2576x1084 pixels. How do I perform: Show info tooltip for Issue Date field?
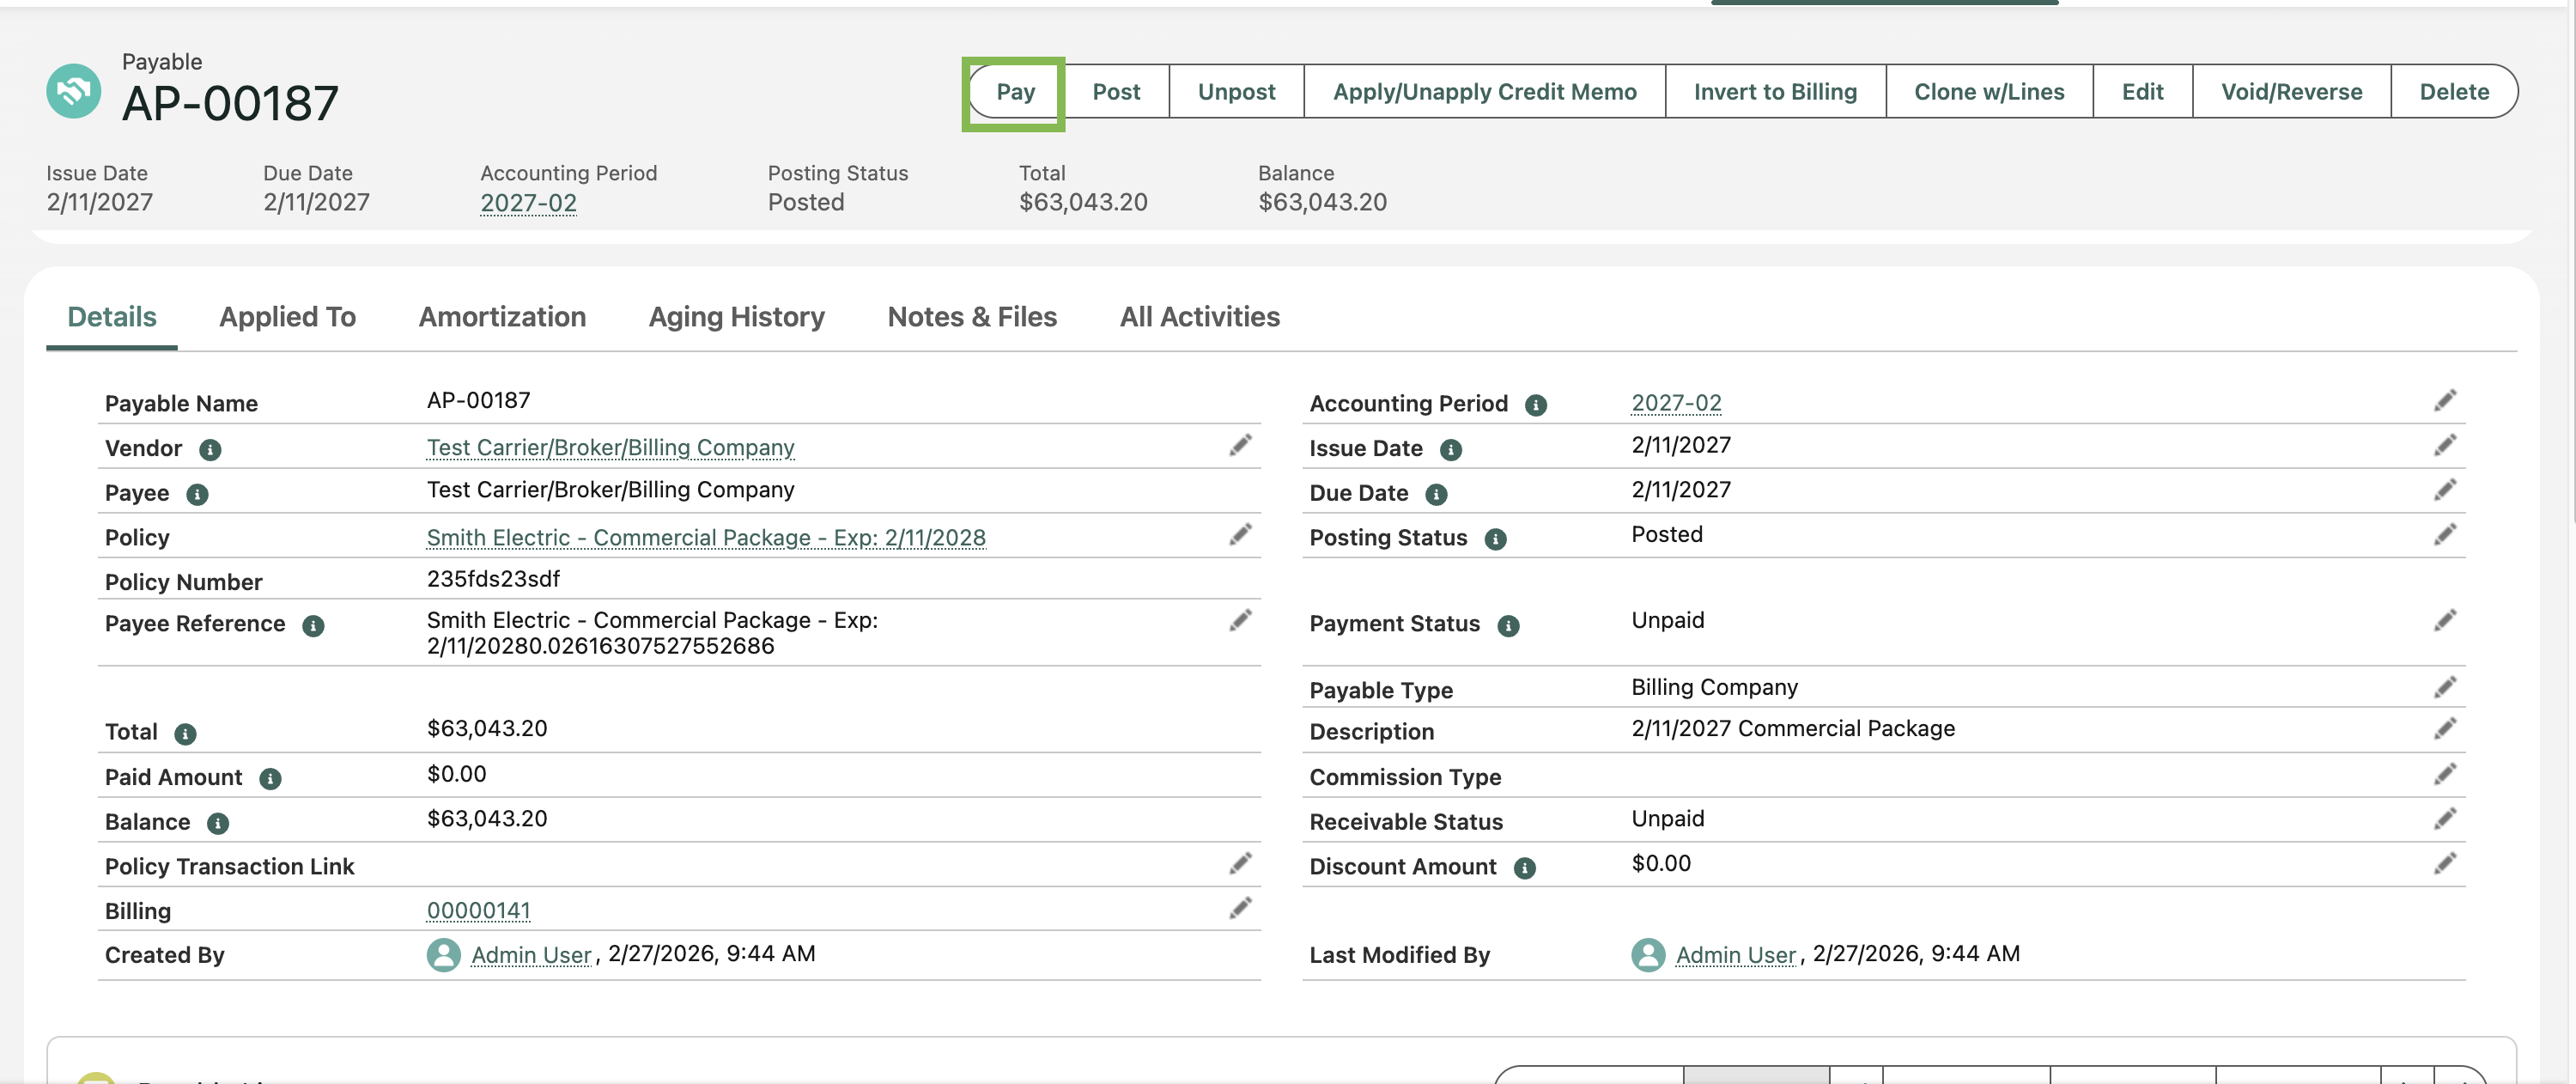click(x=1450, y=450)
